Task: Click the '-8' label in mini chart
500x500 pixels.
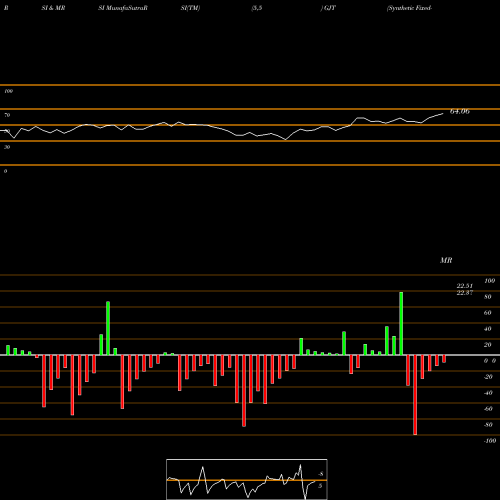Action: tap(320, 474)
